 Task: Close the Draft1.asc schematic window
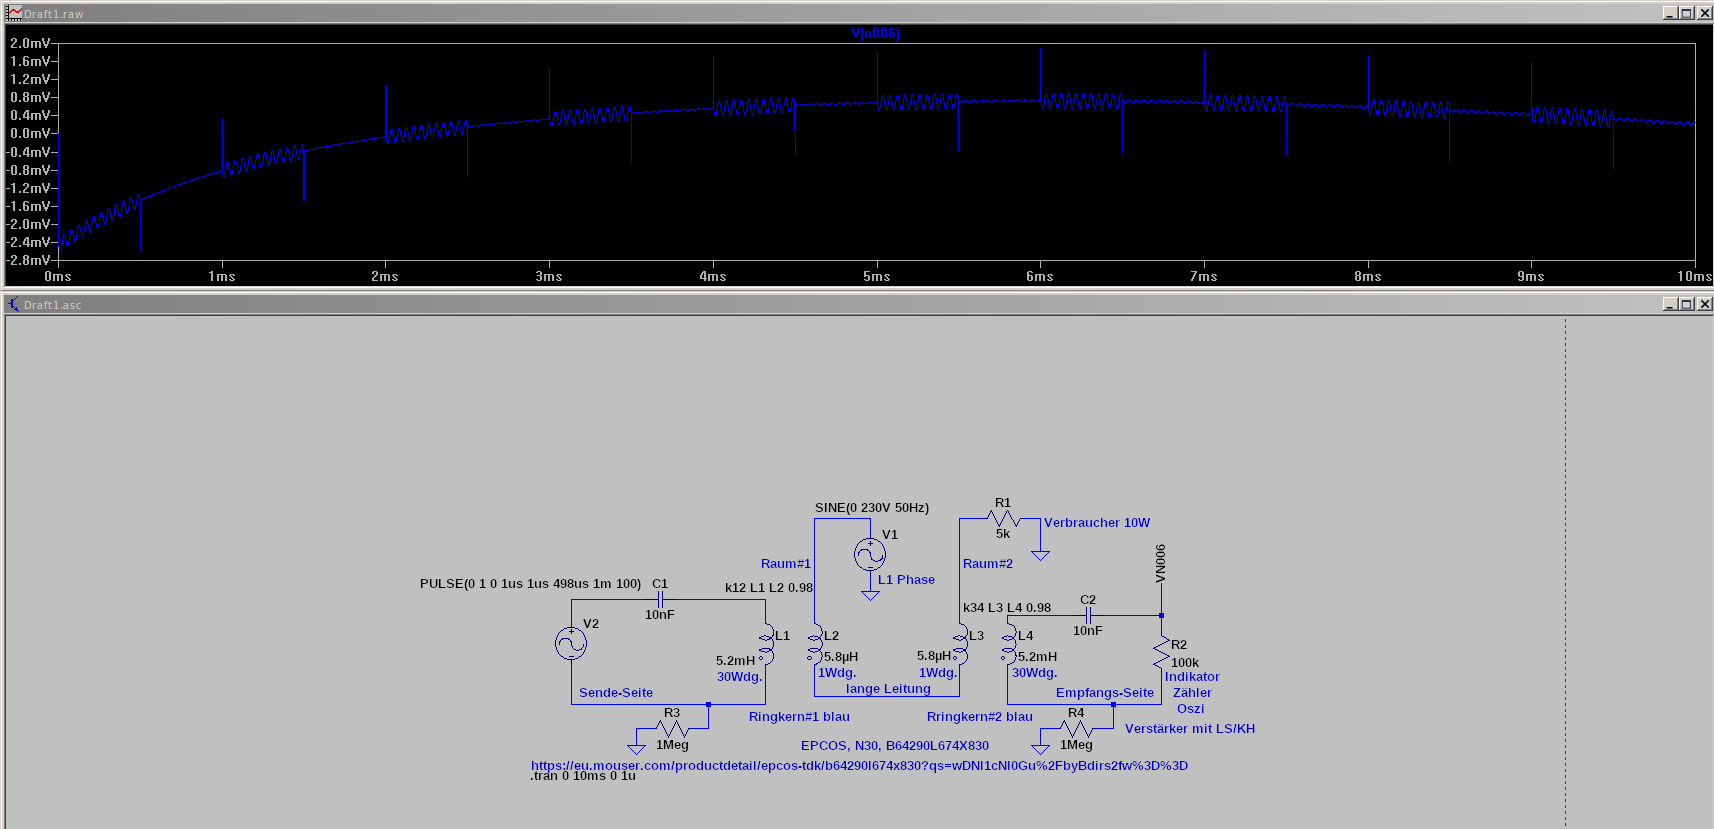(1705, 304)
